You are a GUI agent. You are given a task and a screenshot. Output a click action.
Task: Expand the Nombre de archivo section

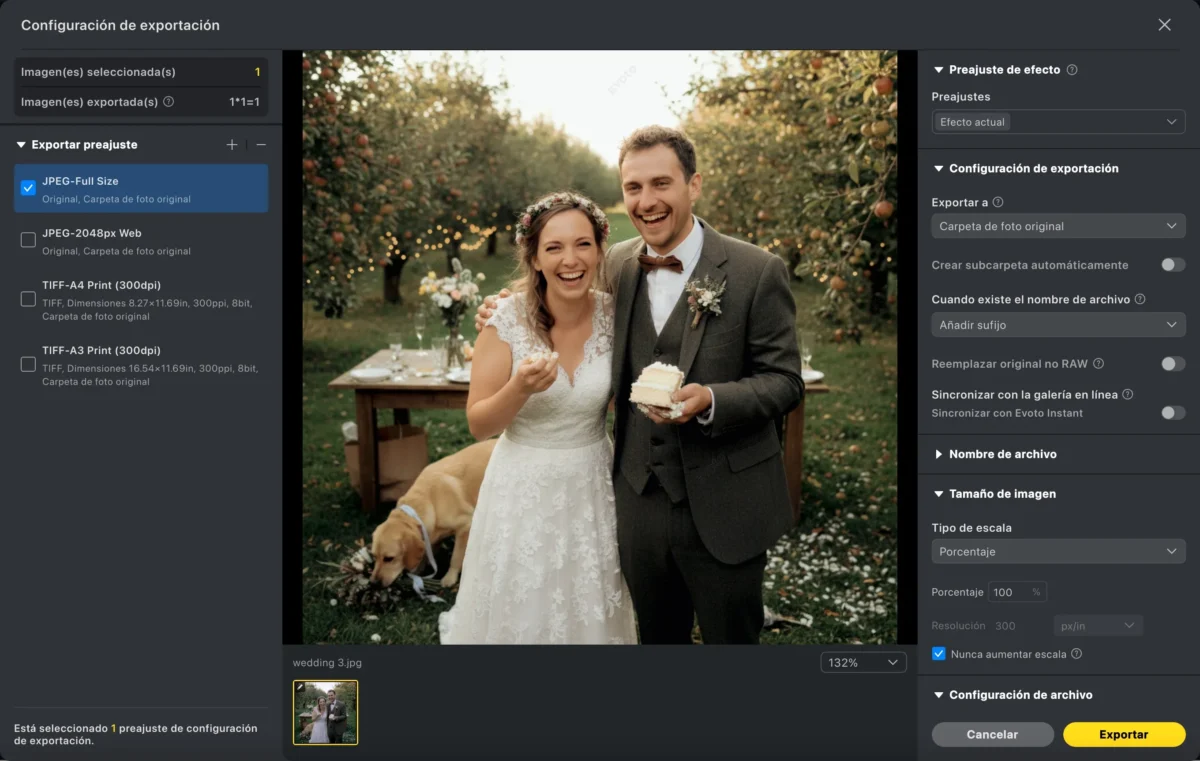click(x=1002, y=454)
